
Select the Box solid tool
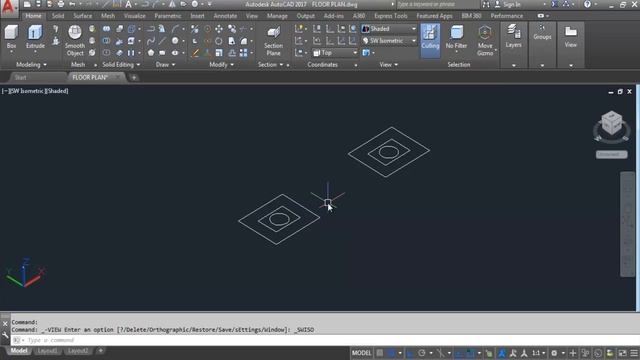[11, 37]
